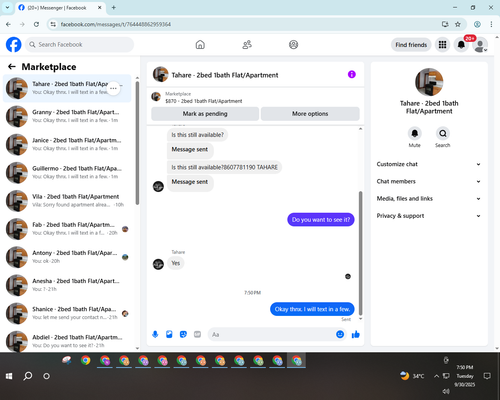Image resolution: width=500 pixels, height=400 pixels.
Task: Open the Windows Start menu
Action: point(9,376)
